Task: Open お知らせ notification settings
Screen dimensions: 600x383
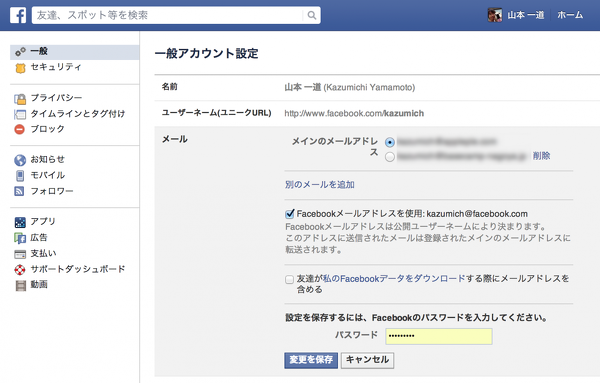Action: tap(48, 159)
